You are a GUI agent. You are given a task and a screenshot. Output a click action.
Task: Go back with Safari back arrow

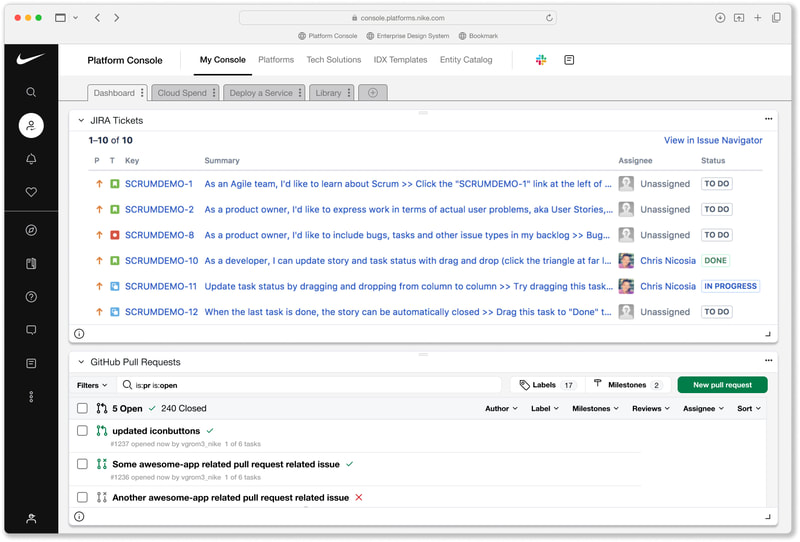[97, 18]
